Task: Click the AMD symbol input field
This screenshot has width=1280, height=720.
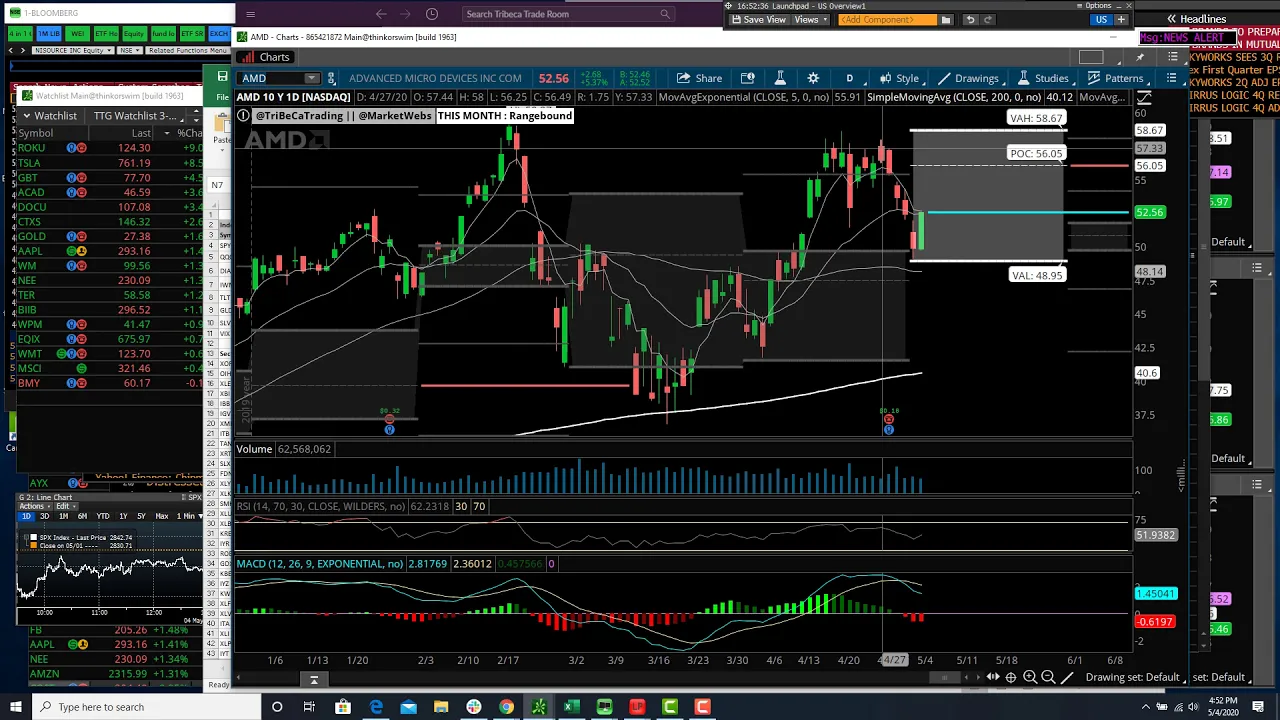Action: coord(270,78)
